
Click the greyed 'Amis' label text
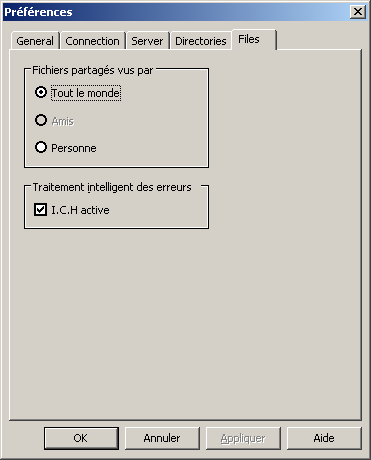(x=63, y=121)
